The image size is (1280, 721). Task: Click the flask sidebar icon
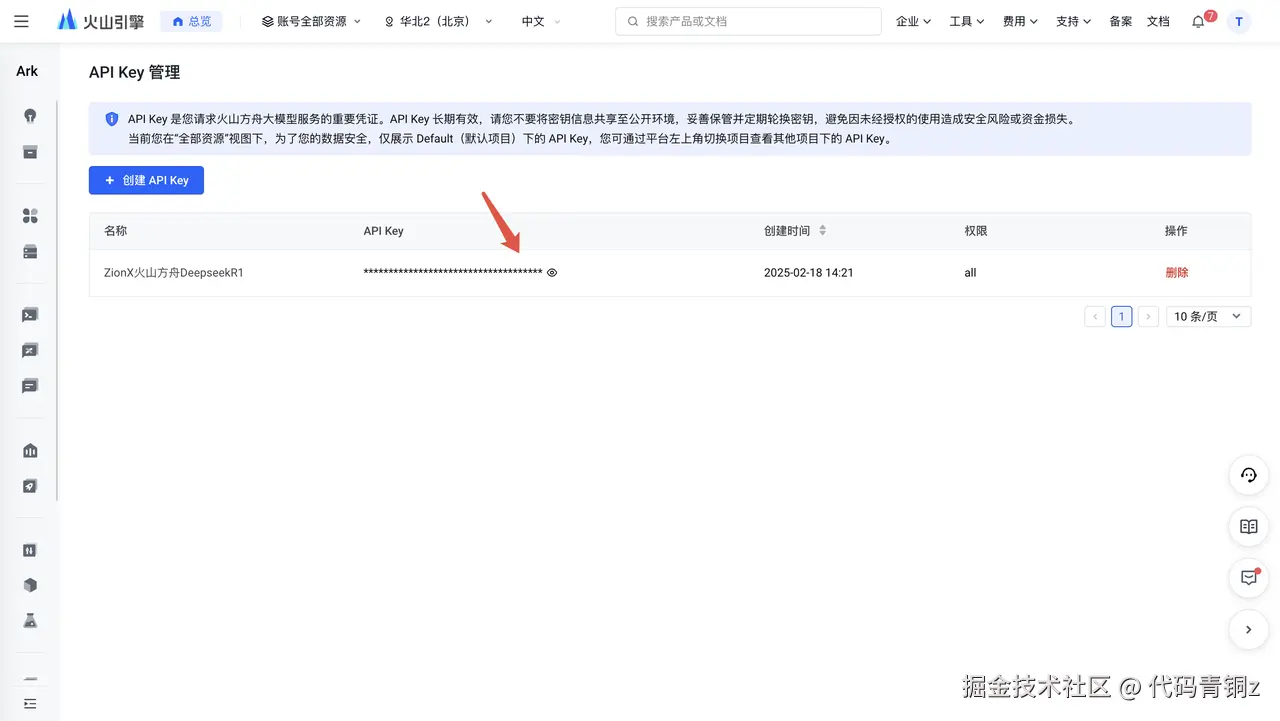pos(30,621)
